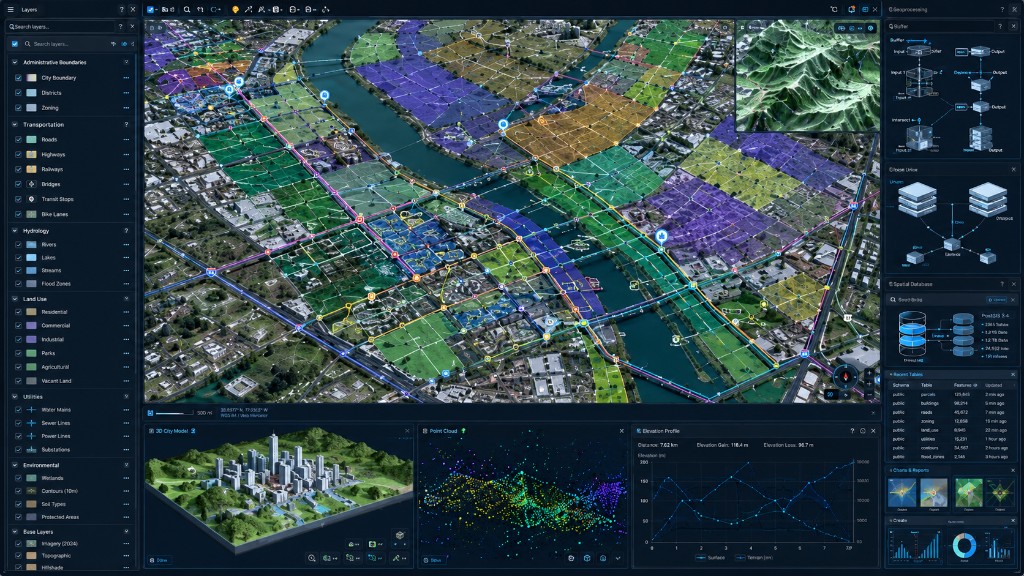Click the zoom magnifier in 3D City Model panel
This screenshot has height=576, width=1024.
[x=312, y=558]
